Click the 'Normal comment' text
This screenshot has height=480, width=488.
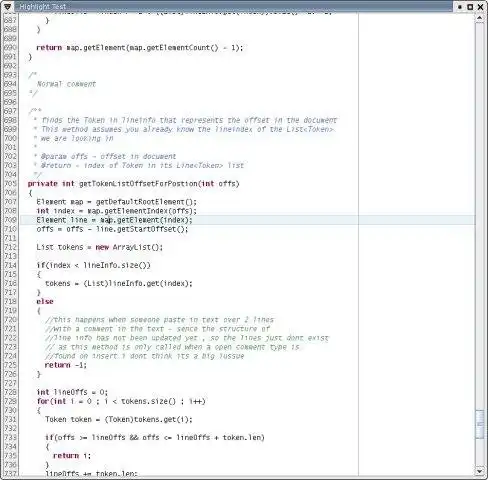pyautogui.click(x=66, y=84)
